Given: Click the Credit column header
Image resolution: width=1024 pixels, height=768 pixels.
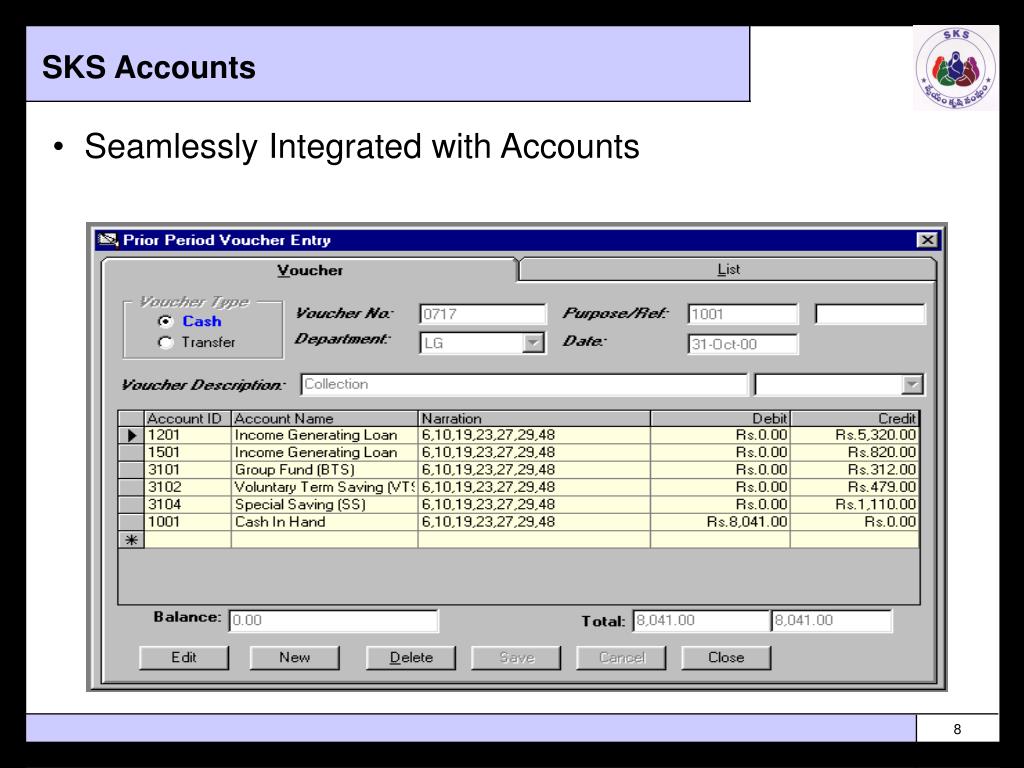Looking at the screenshot, I should click(x=855, y=419).
